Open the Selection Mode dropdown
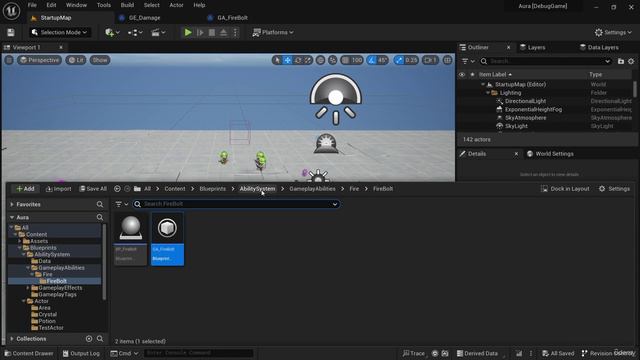The height and width of the screenshot is (360, 640). 60,32
